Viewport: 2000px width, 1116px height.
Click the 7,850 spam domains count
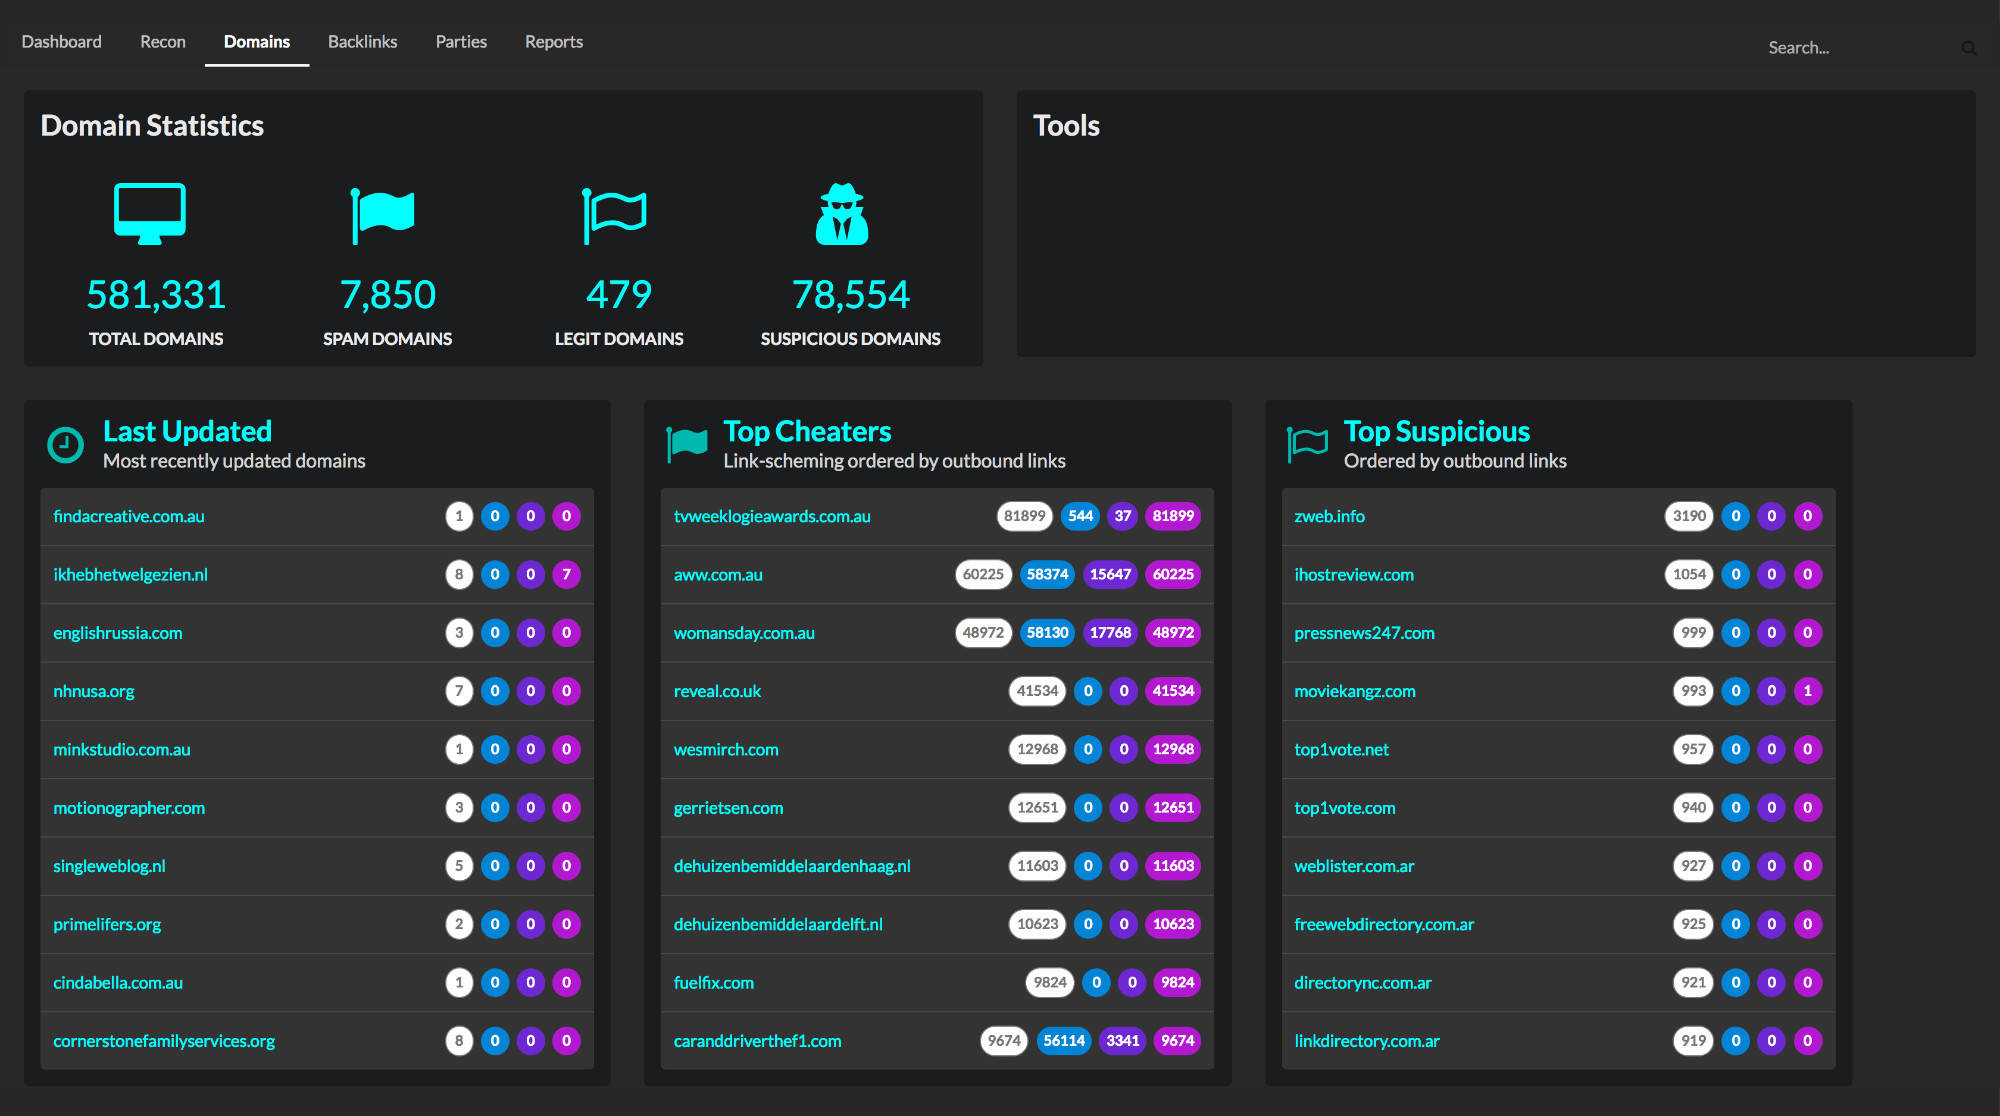(x=388, y=295)
